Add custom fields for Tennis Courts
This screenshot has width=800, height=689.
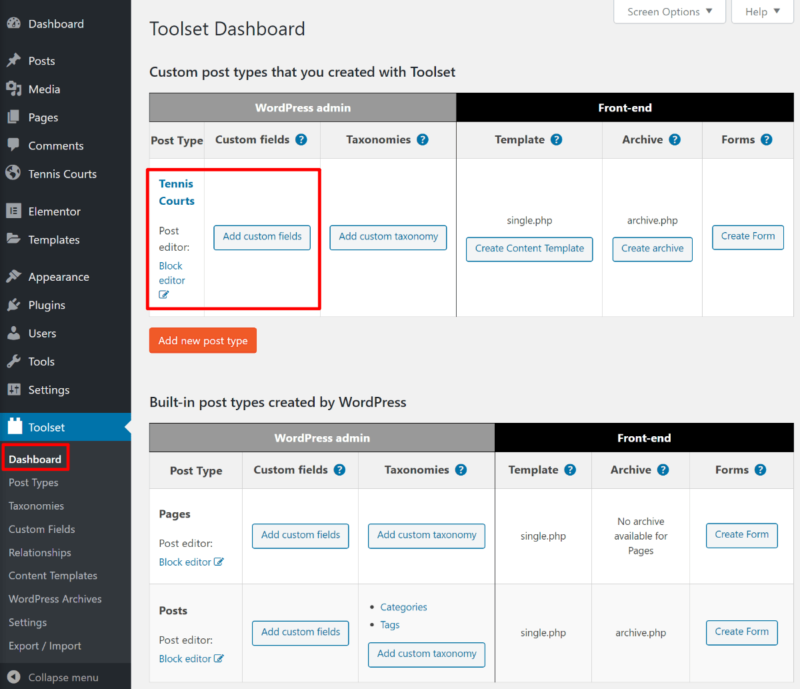tap(262, 237)
